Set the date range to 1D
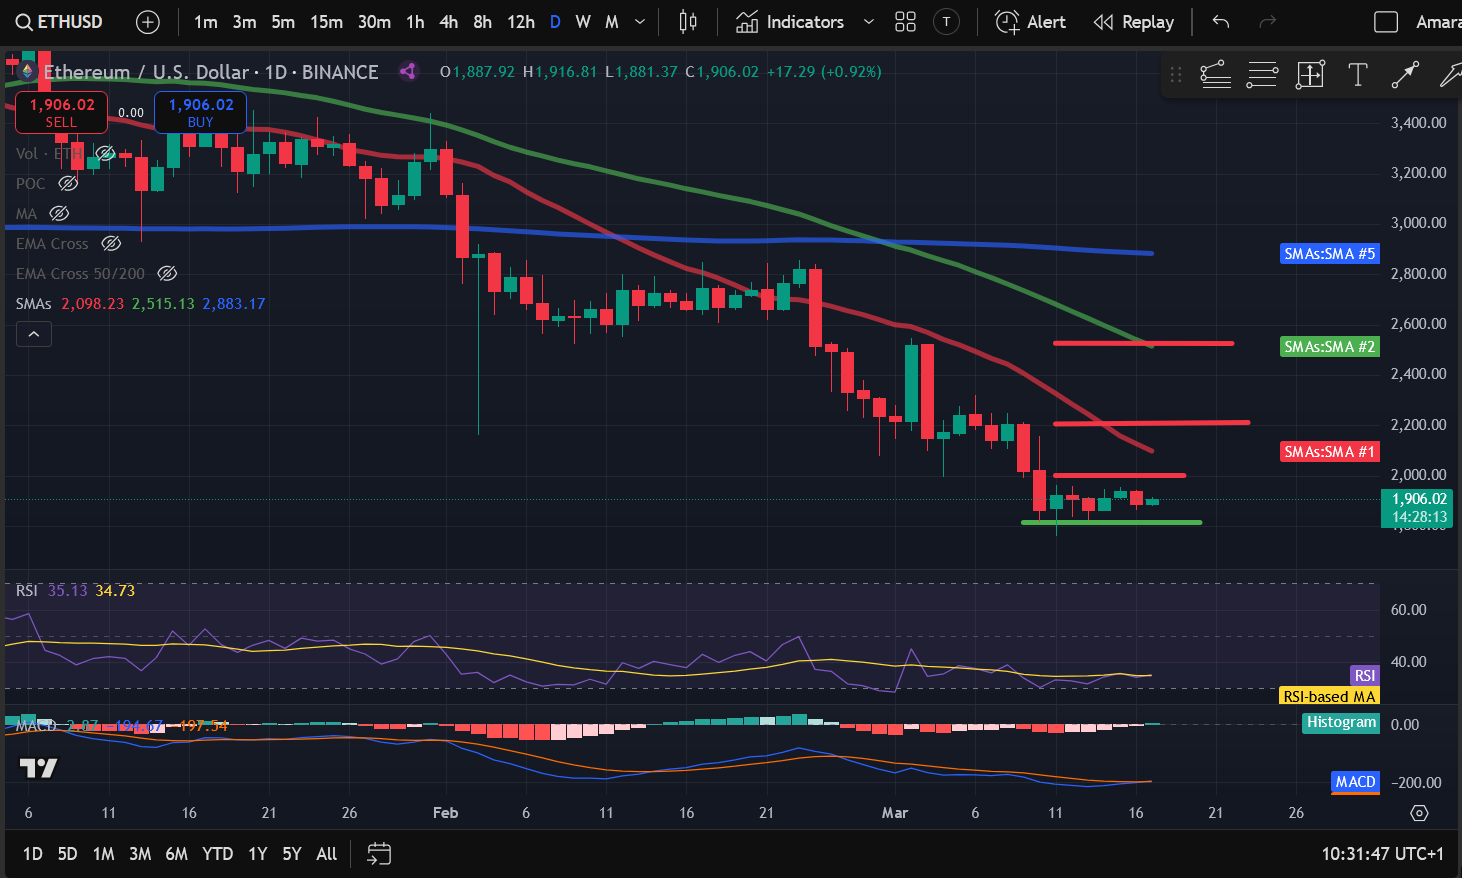 33,854
